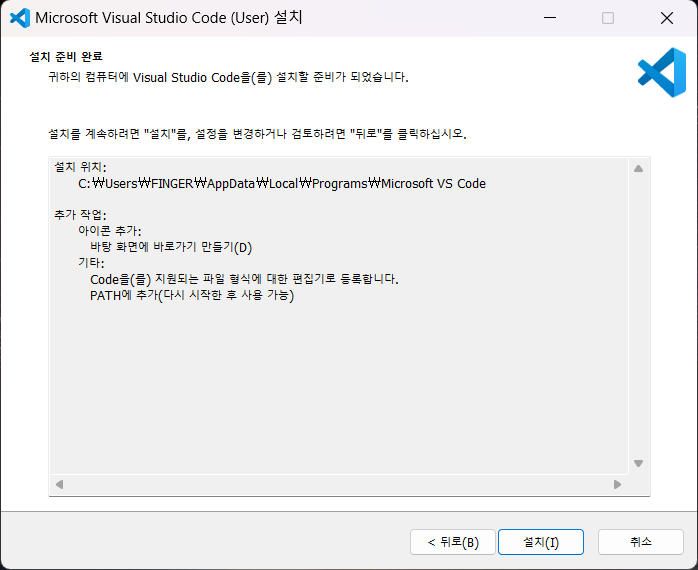Image resolution: width=698 pixels, height=570 pixels.
Task: Cancel setup with the 취소 button
Action: coord(641,542)
